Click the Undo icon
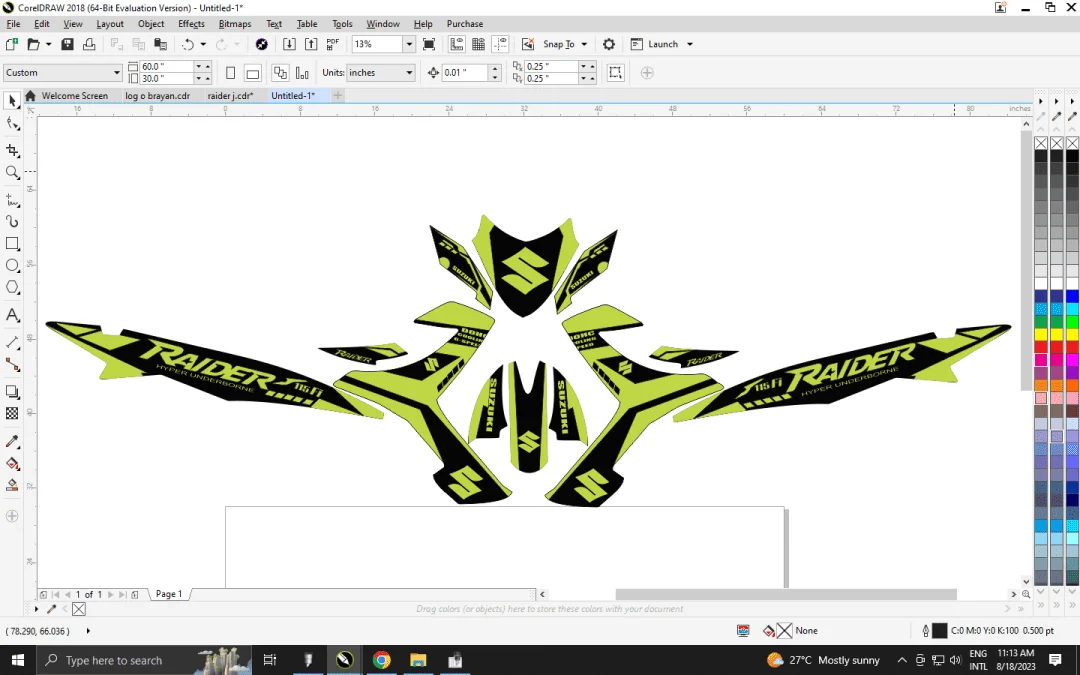 [x=187, y=44]
